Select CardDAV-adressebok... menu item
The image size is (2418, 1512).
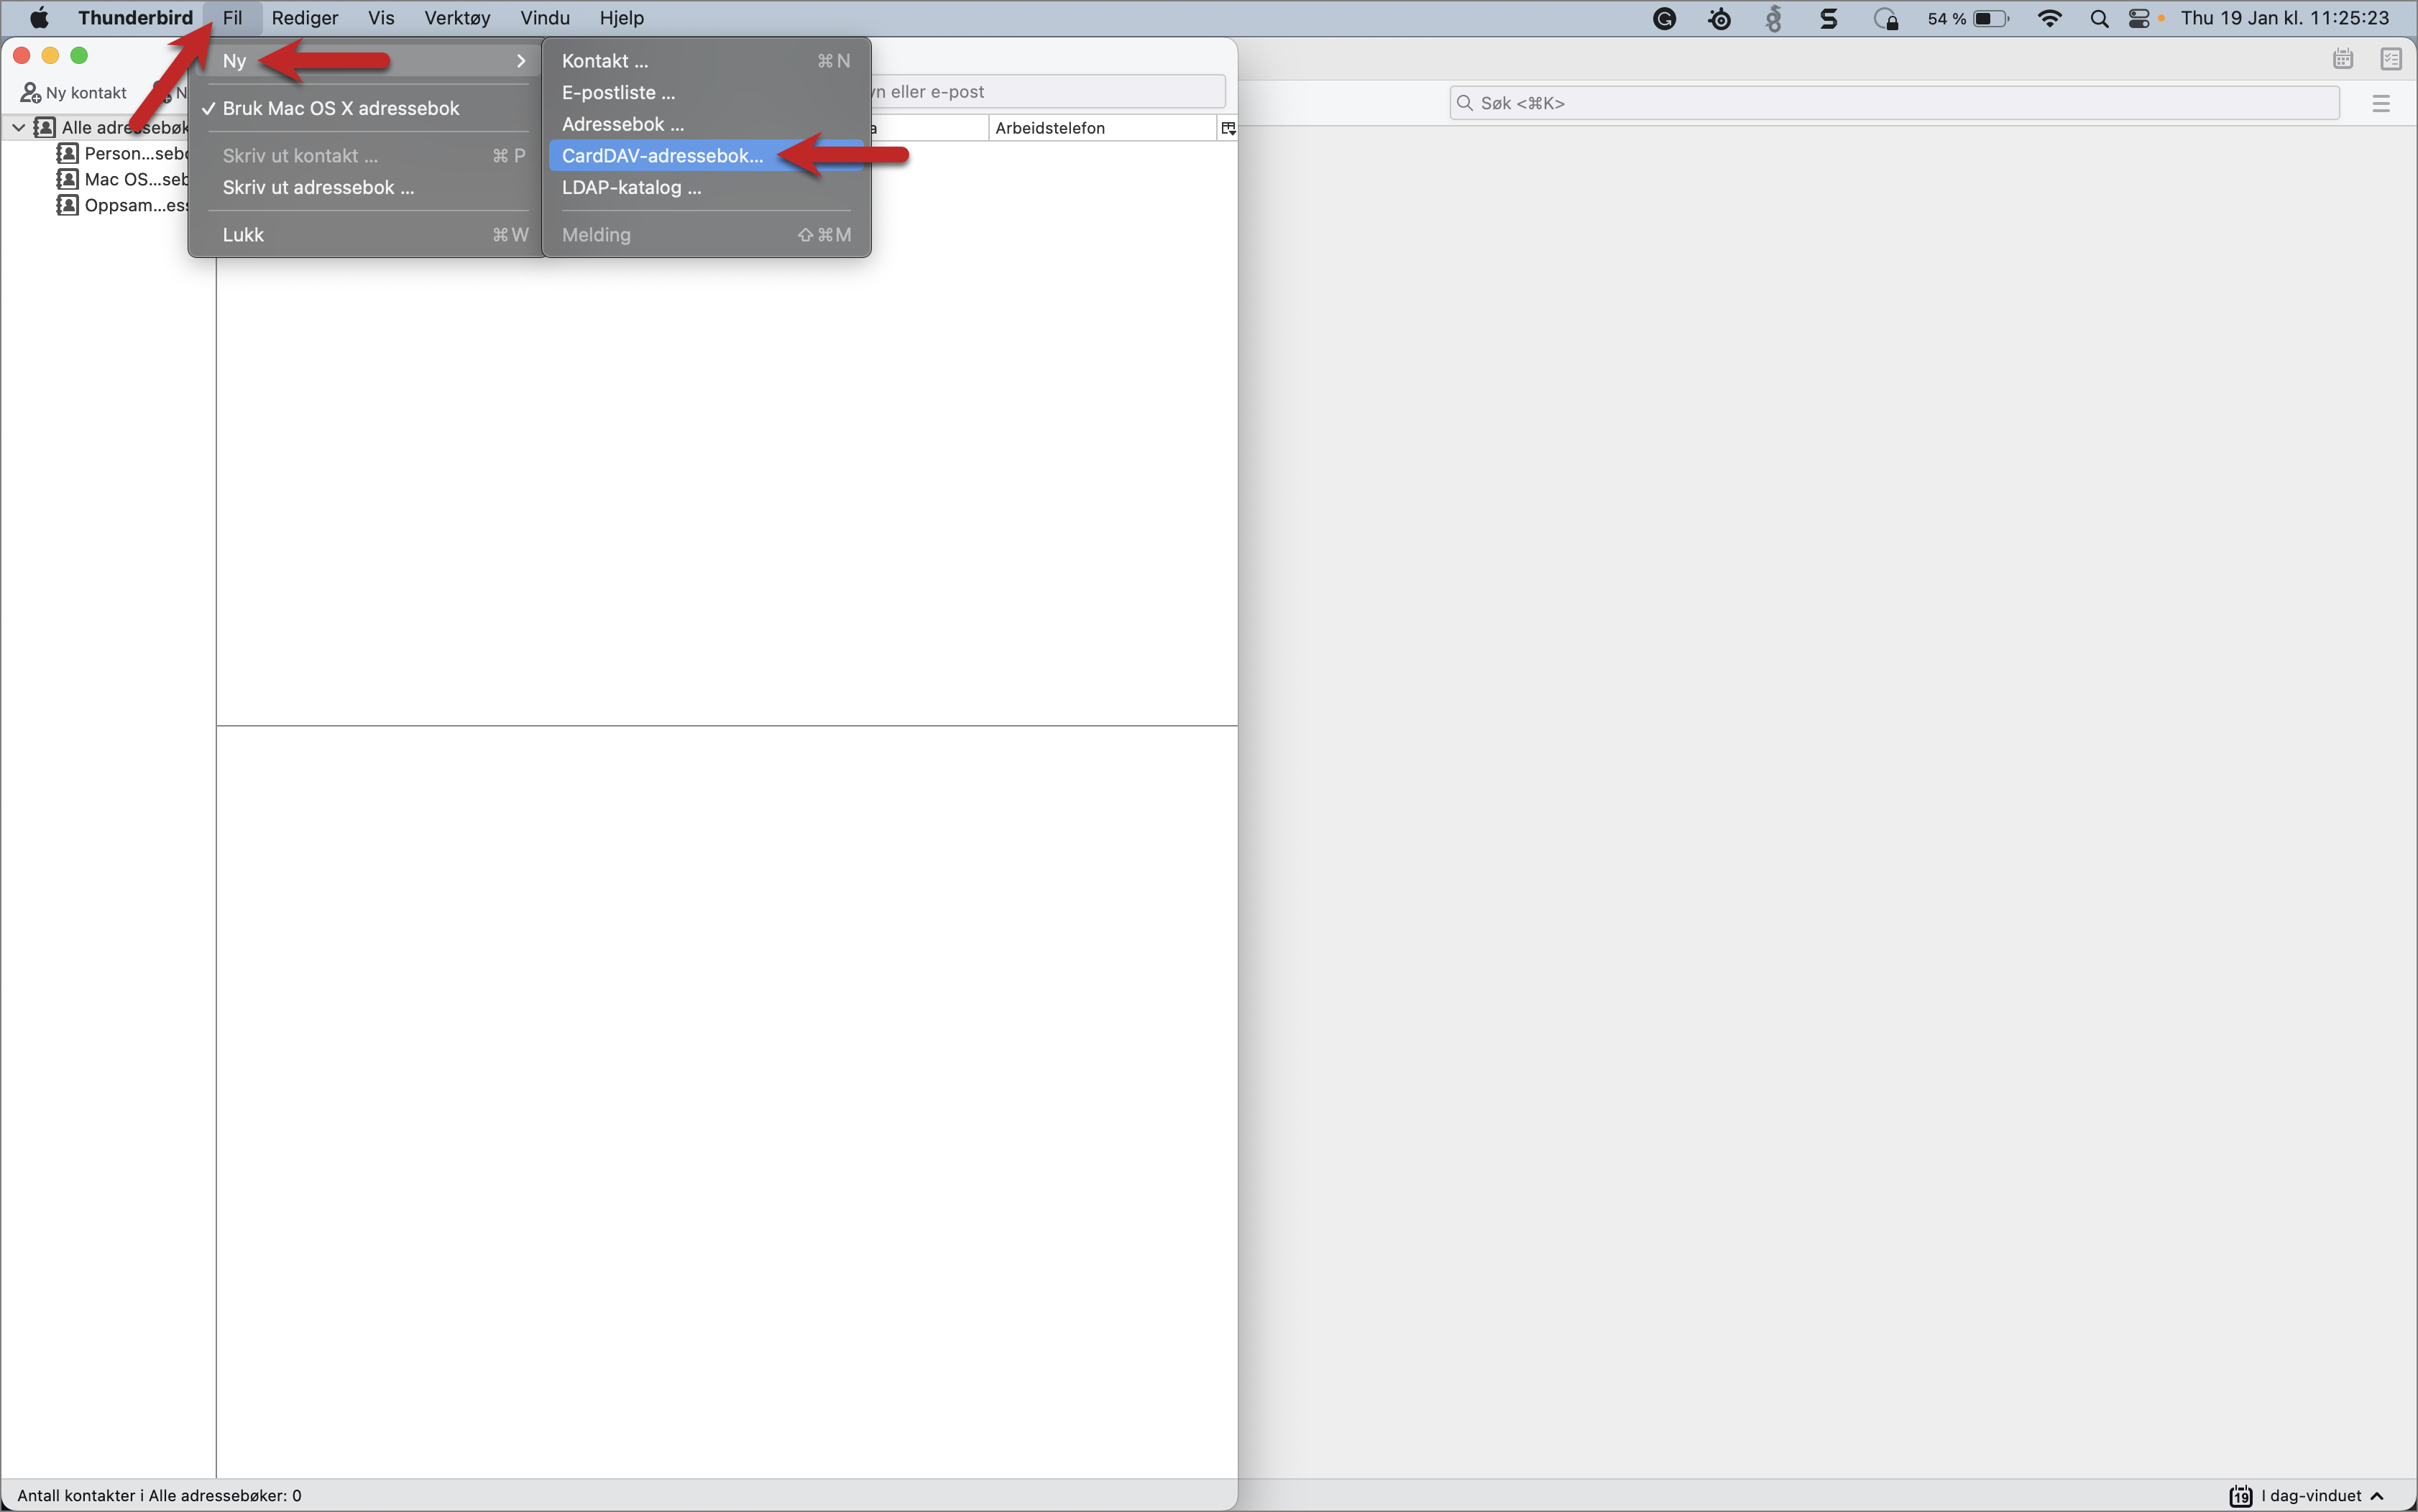[706, 156]
